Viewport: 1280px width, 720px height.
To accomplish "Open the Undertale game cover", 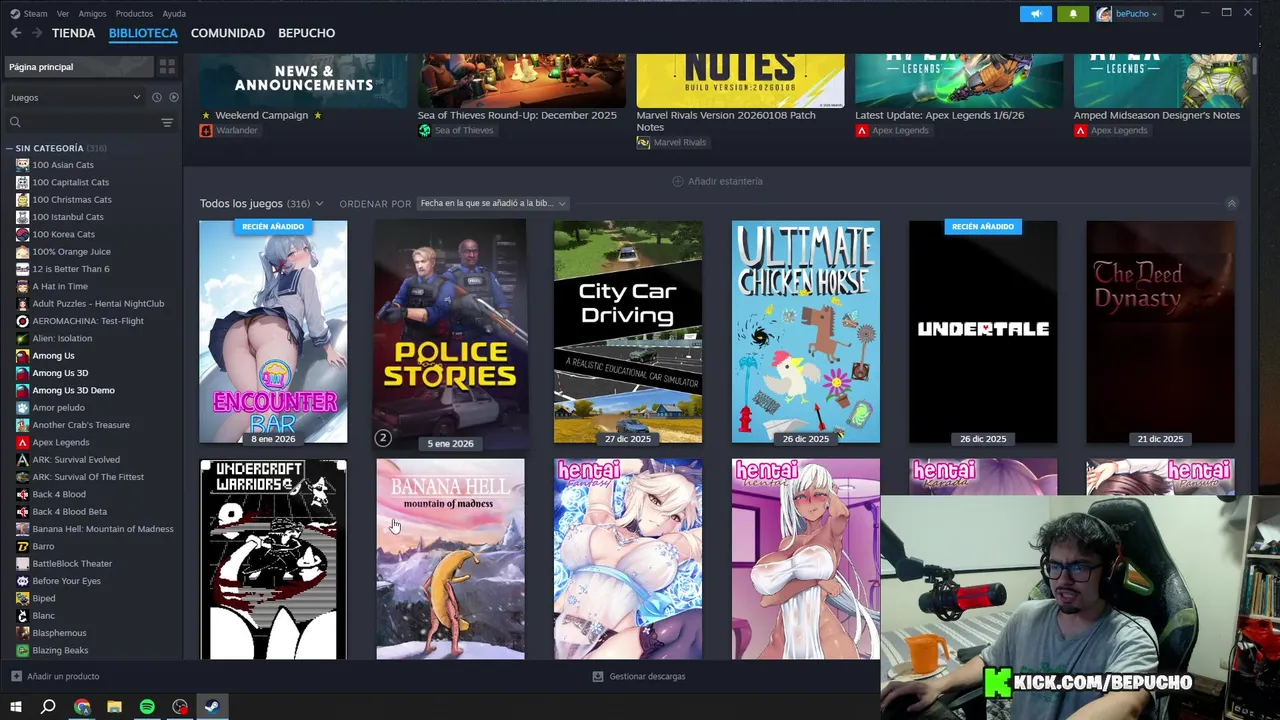I will pyautogui.click(x=983, y=332).
